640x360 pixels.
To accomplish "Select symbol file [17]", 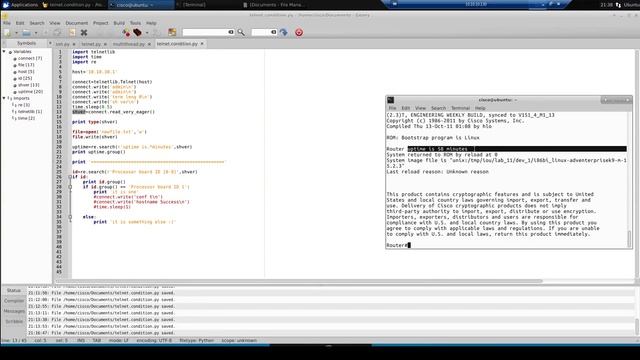I will pos(26,65).
